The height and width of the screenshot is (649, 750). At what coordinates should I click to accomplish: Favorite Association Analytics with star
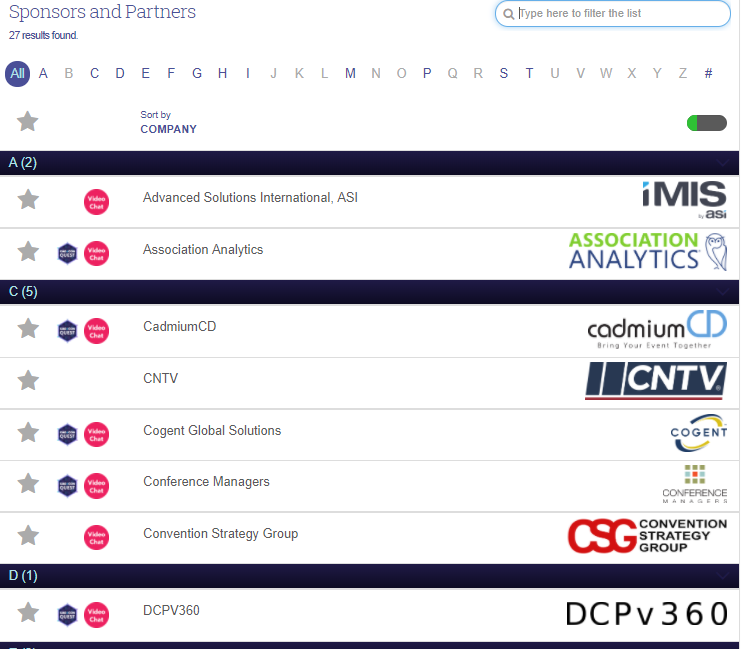(x=28, y=251)
